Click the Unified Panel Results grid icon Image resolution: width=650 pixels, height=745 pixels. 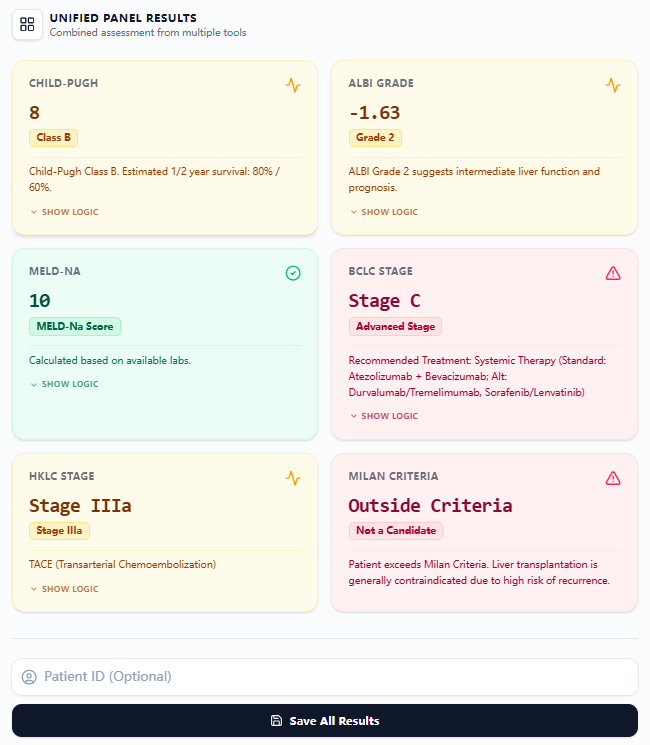27,24
